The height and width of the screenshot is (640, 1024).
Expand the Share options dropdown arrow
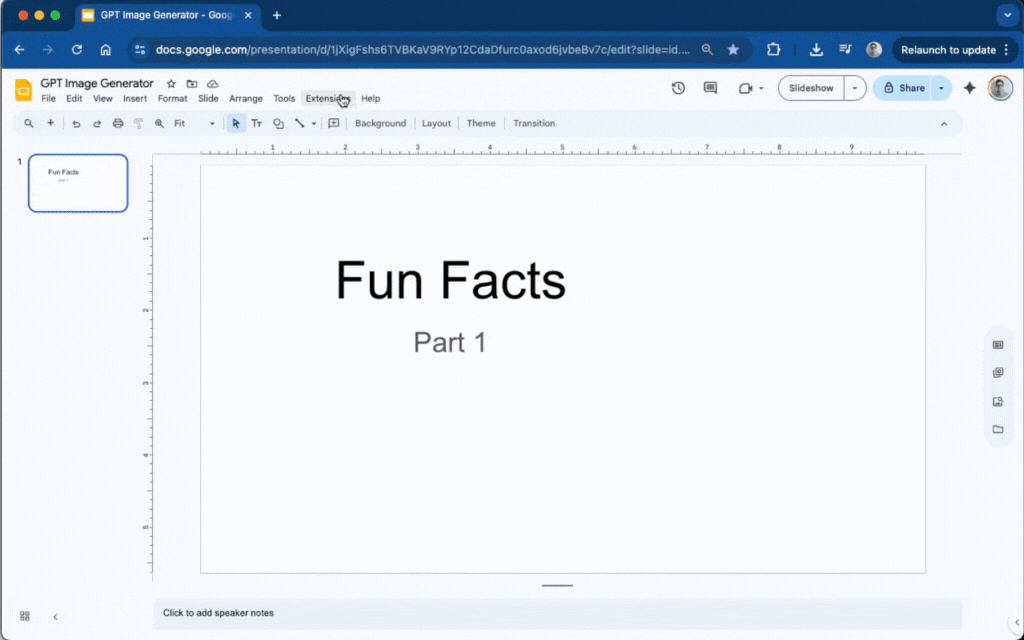tap(941, 88)
